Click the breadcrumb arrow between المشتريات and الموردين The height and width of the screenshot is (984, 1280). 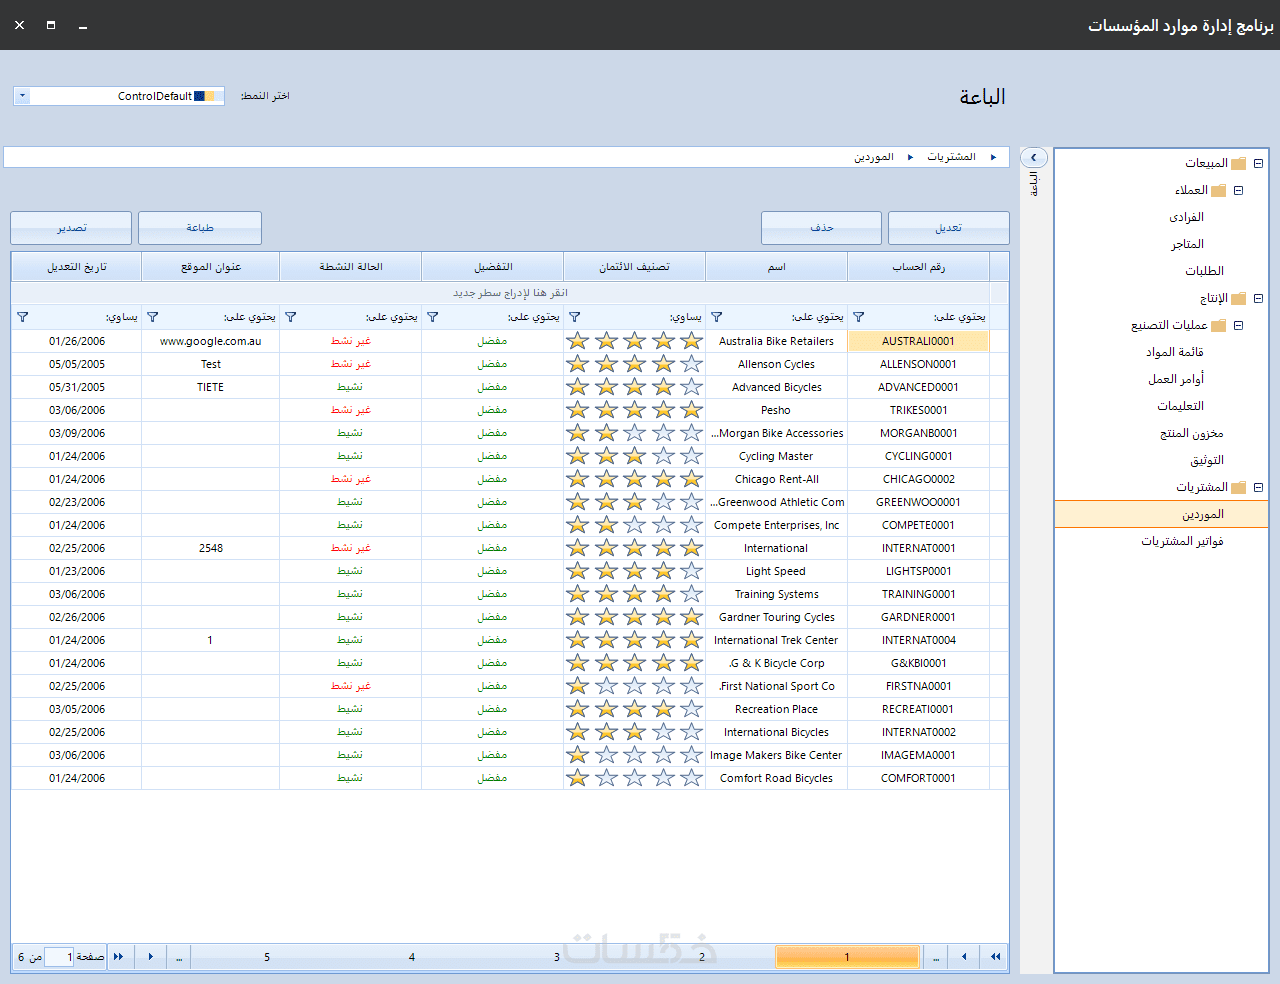pos(910,157)
